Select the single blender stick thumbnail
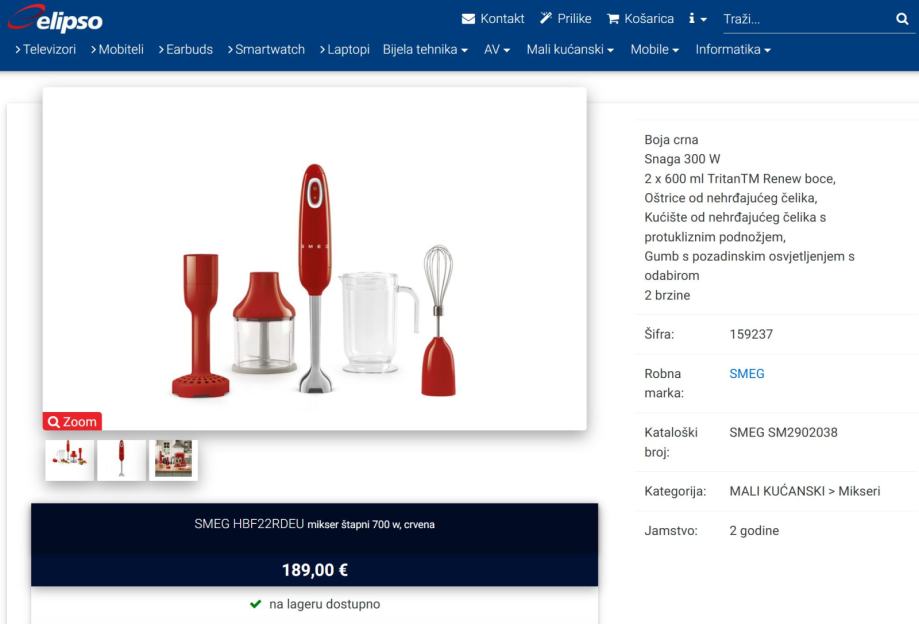 [121, 460]
